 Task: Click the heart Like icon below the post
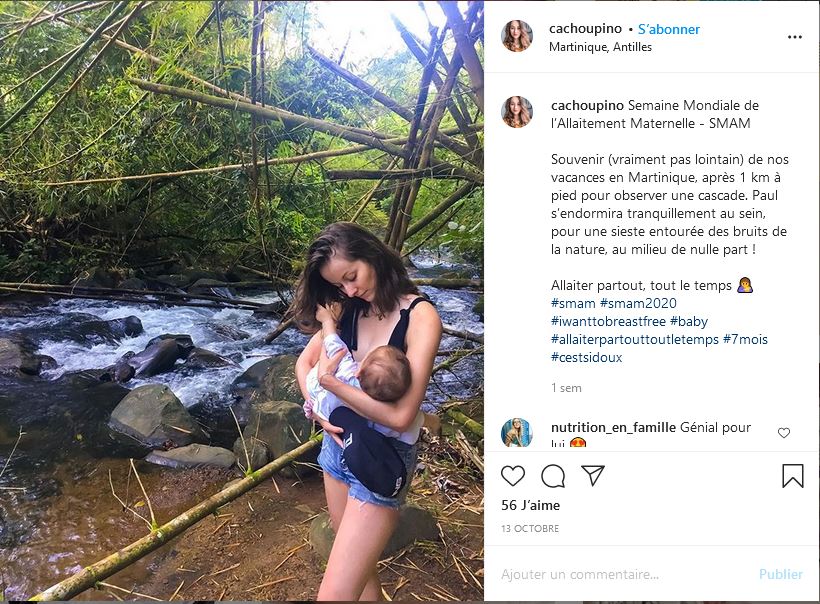[513, 476]
